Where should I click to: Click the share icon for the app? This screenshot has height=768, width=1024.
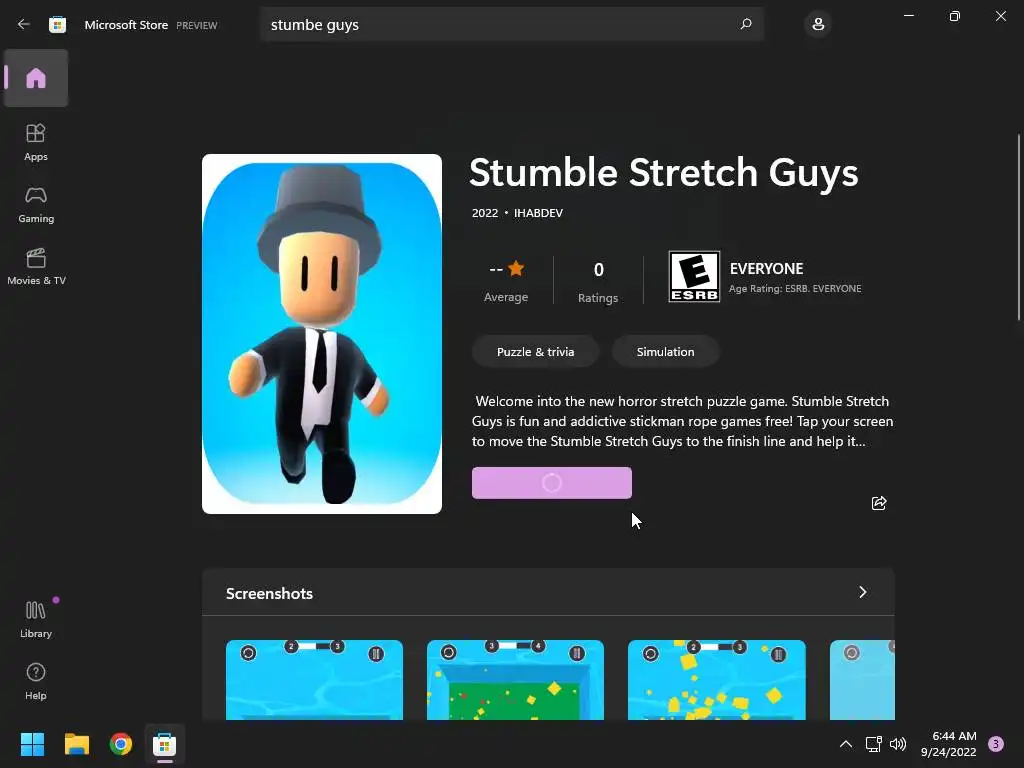pos(879,503)
